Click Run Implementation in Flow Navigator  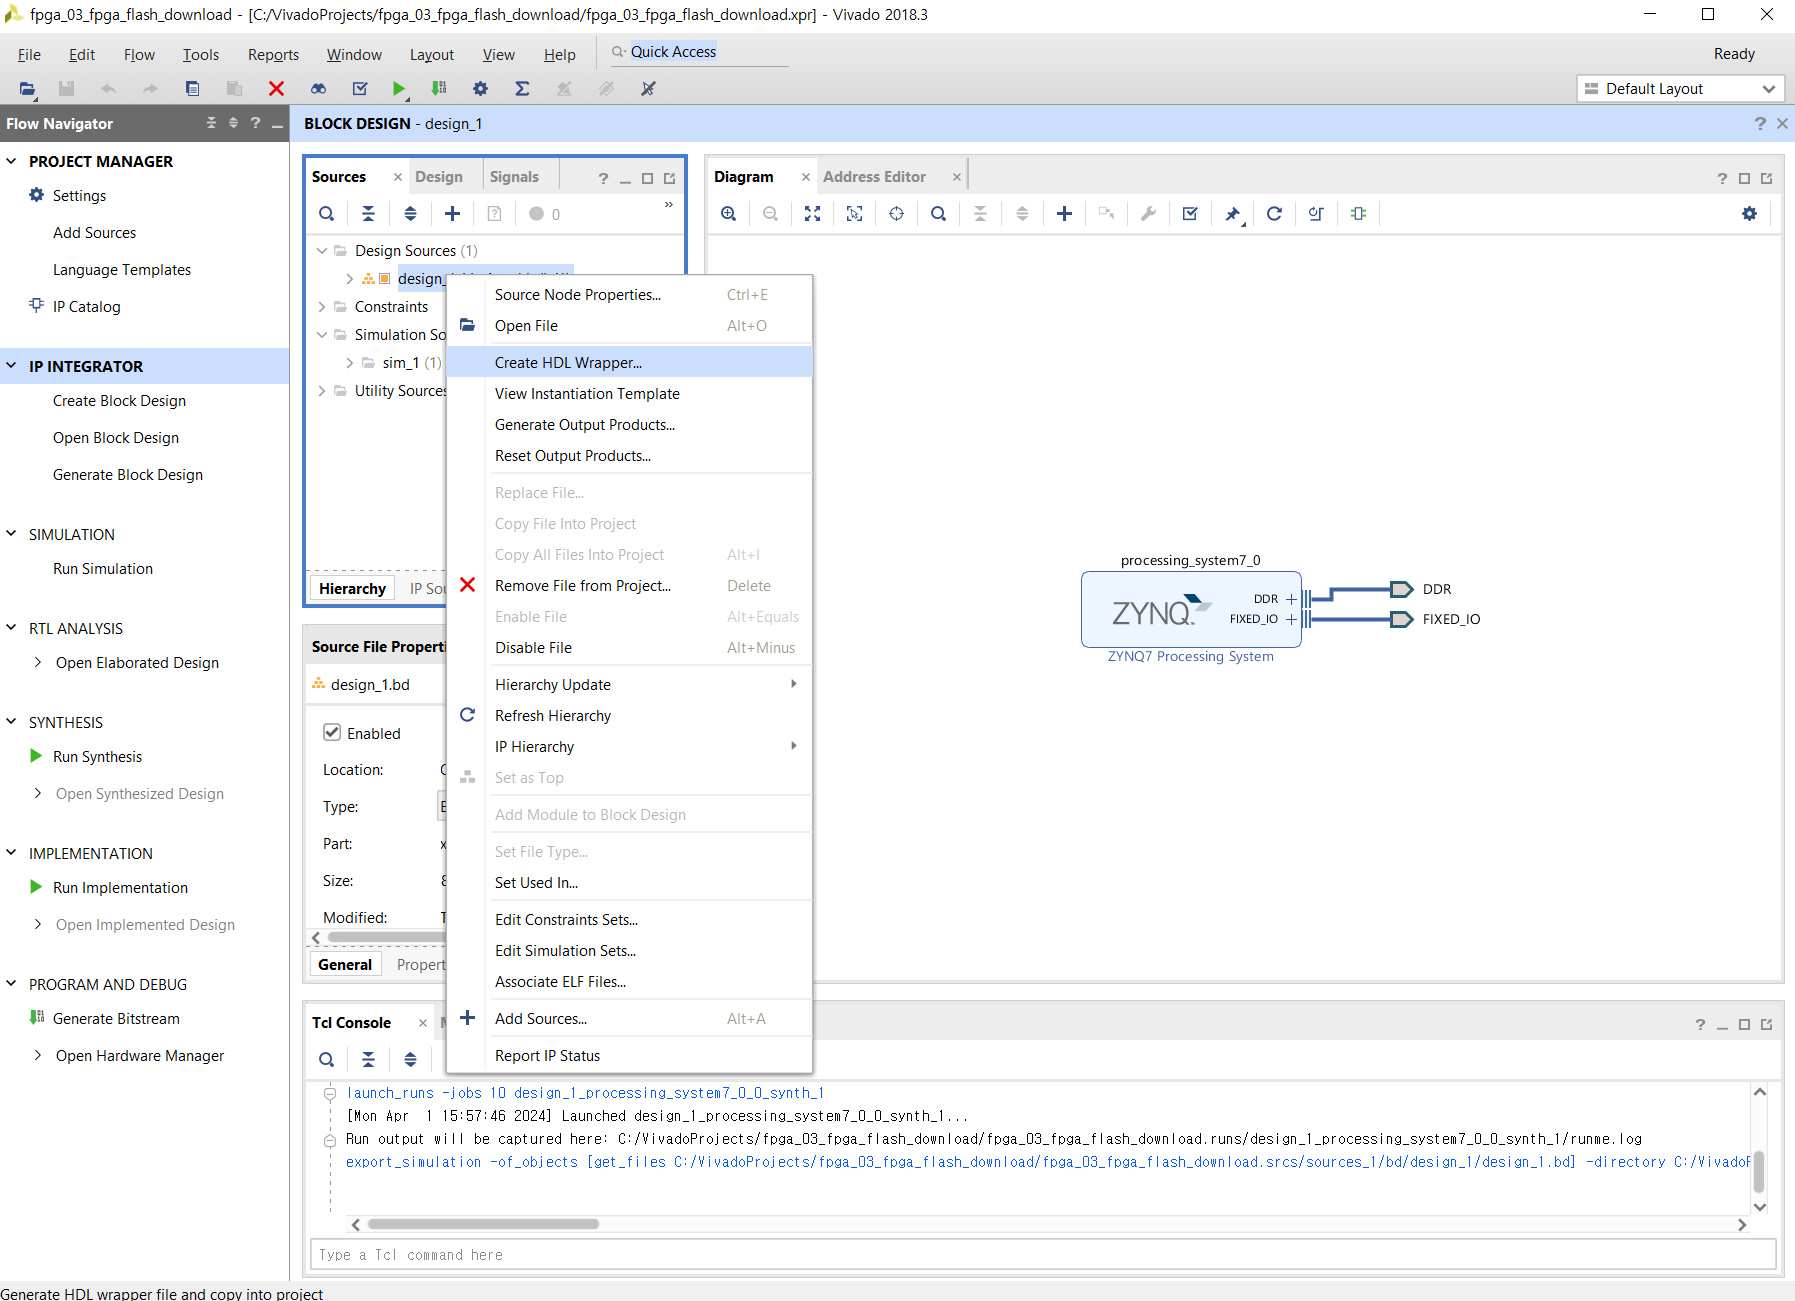[120, 888]
